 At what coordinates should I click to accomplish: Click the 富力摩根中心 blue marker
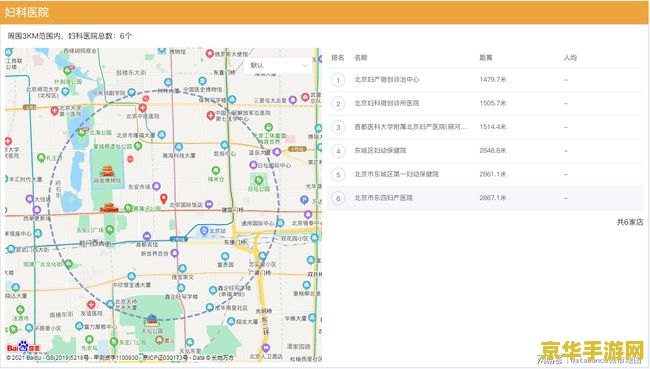79,326
